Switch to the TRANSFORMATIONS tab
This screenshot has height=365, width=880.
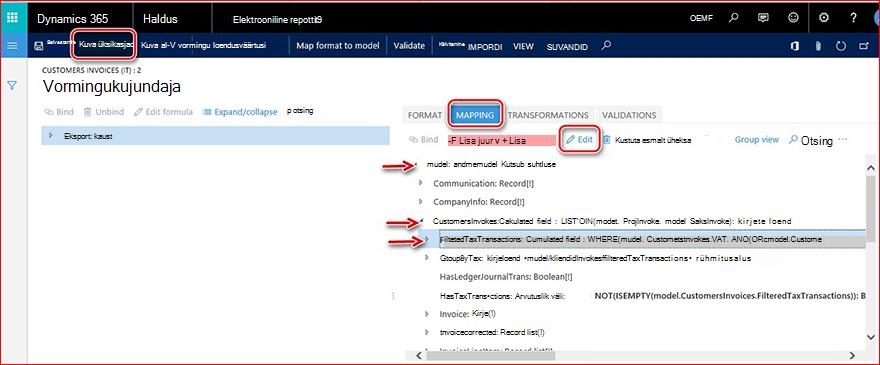(x=548, y=115)
